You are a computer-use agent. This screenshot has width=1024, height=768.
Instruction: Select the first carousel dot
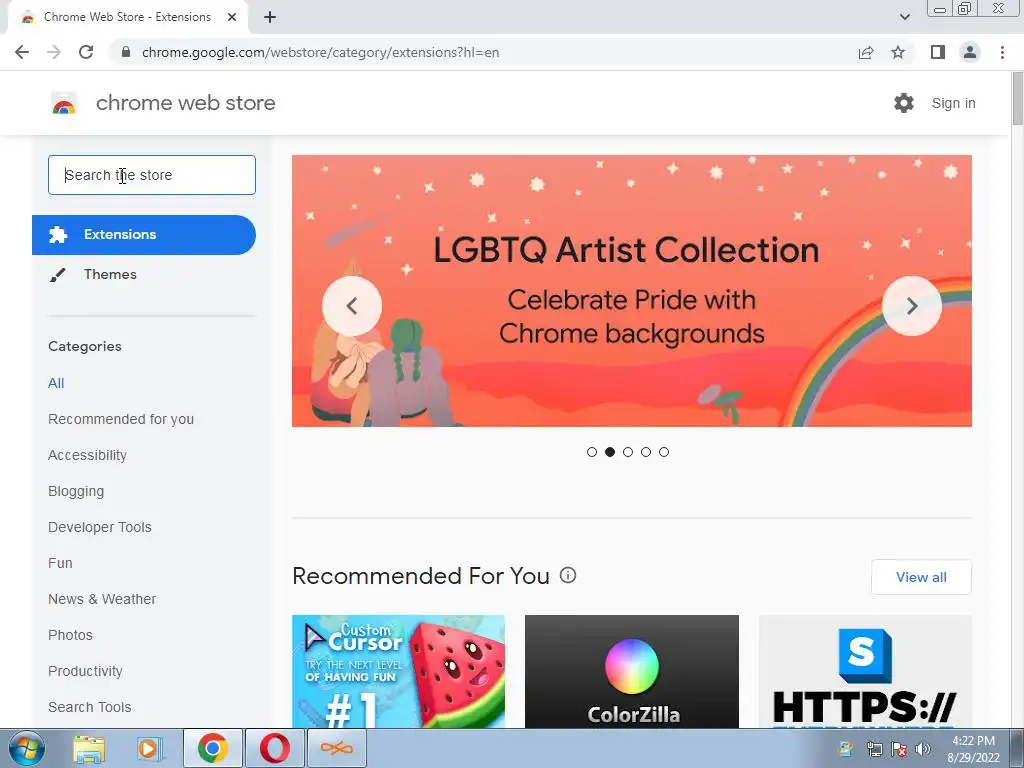592,452
